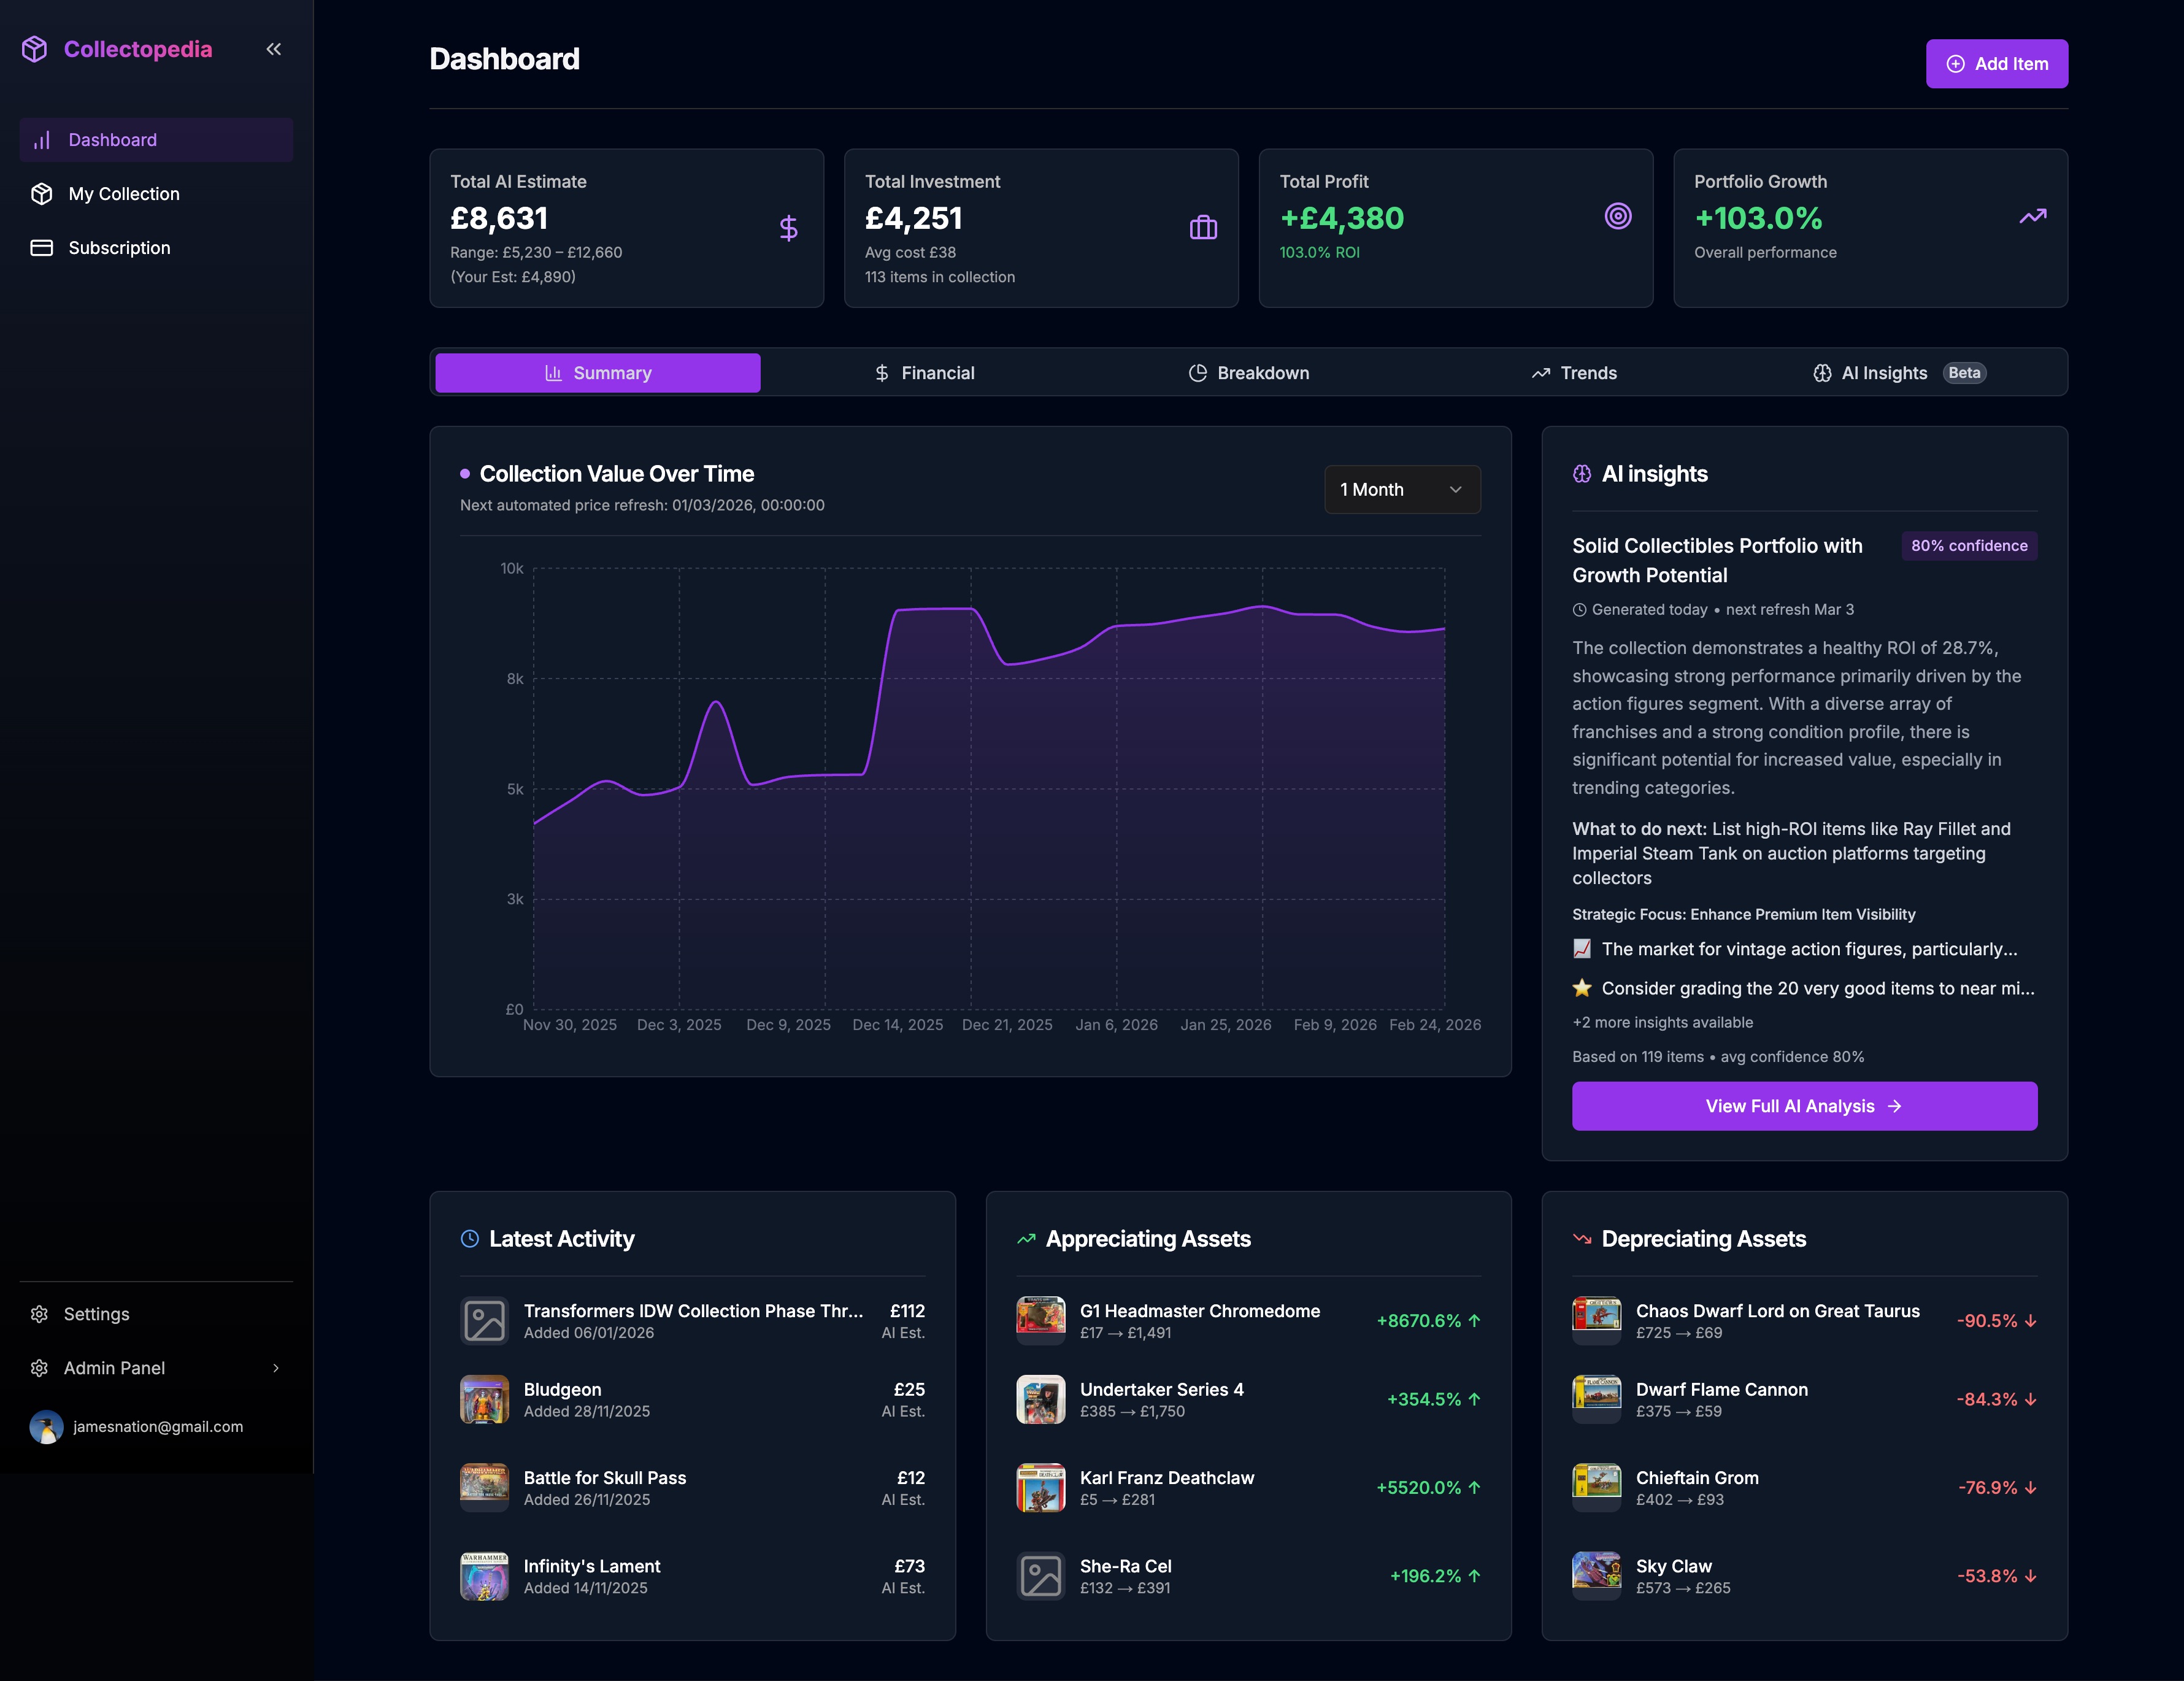Image resolution: width=2184 pixels, height=1681 pixels.
Task: Click the 80% confidence badge
Action: [1968, 546]
